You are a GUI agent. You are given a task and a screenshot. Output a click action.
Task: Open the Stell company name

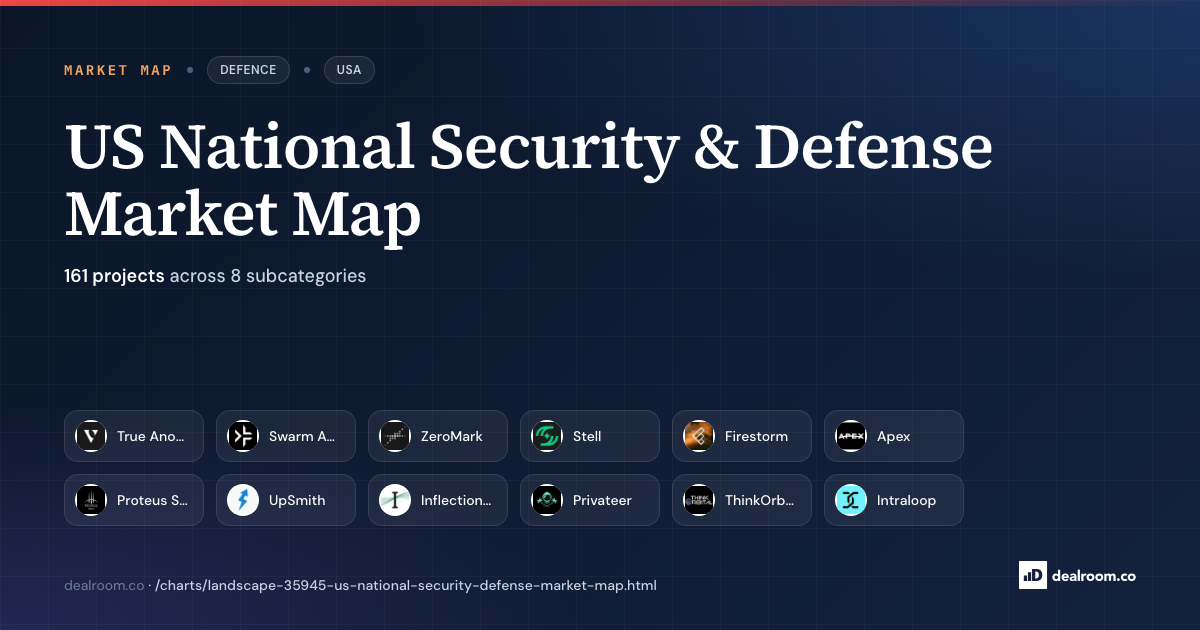point(587,436)
